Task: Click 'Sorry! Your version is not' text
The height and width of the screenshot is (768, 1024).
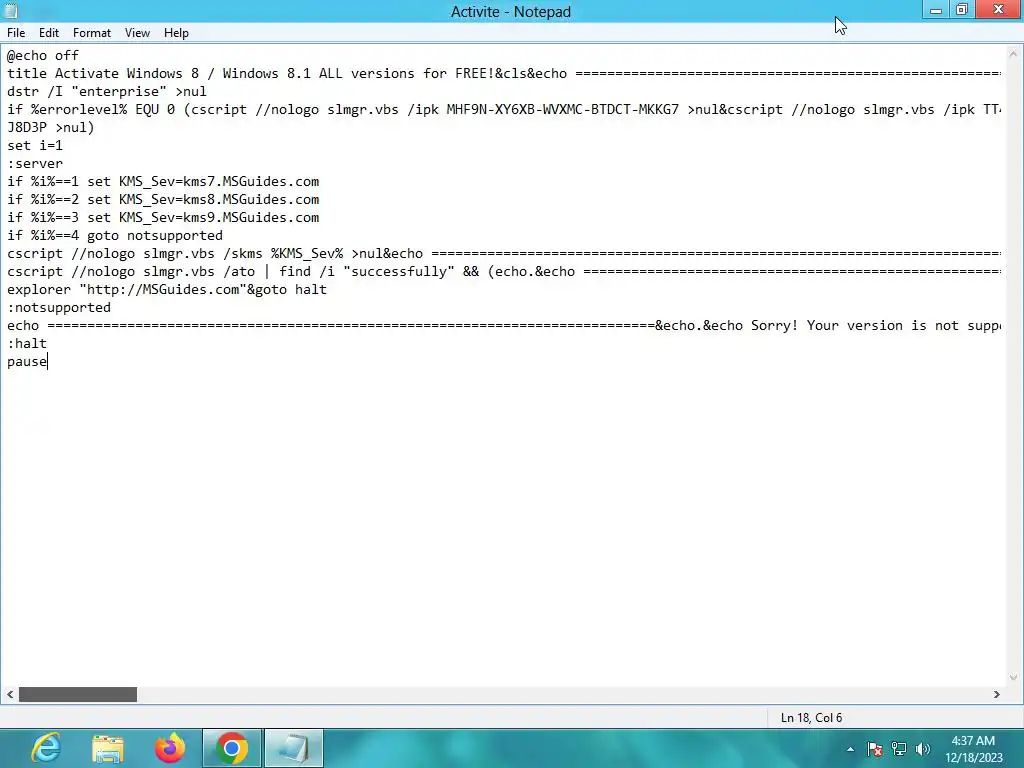Action: tap(855, 325)
